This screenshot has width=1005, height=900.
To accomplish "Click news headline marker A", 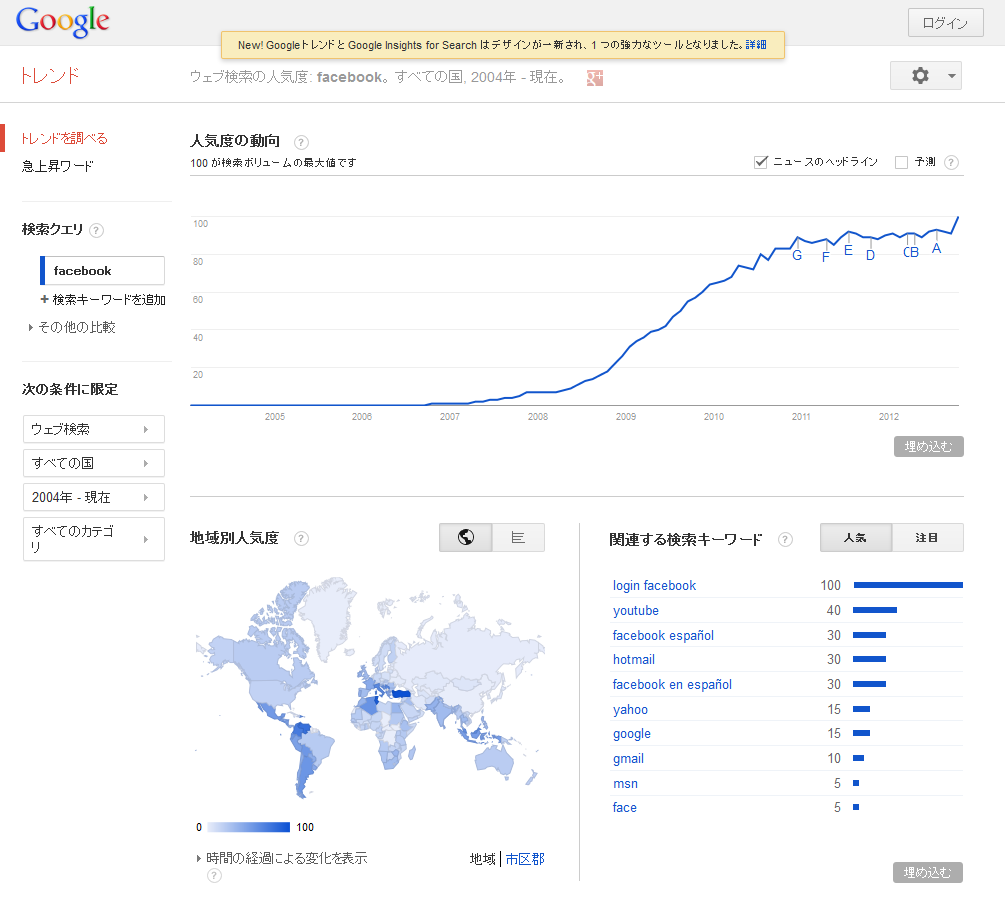I will 936,249.
